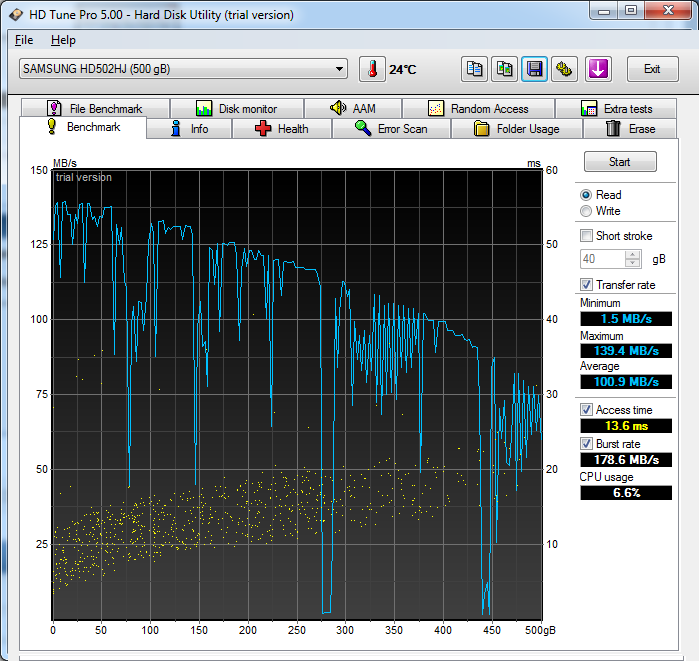This screenshot has height=661, width=699.
Task: Switch to the Health tab
Action: [282, 129]
